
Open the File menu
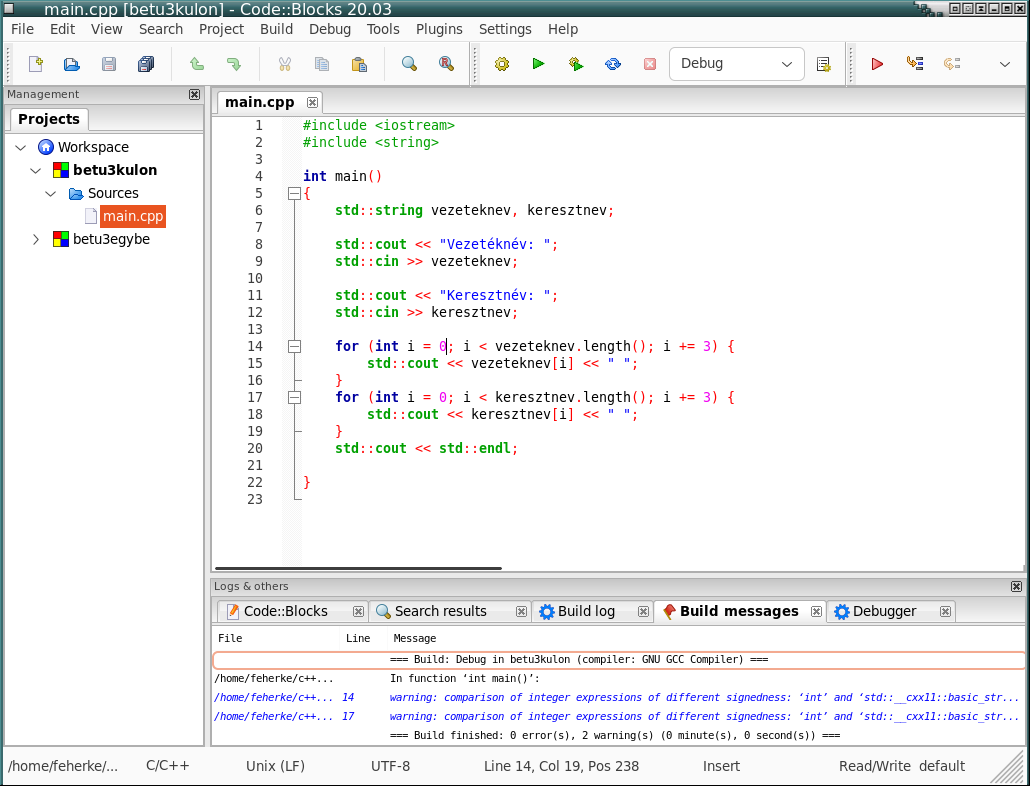22,29
